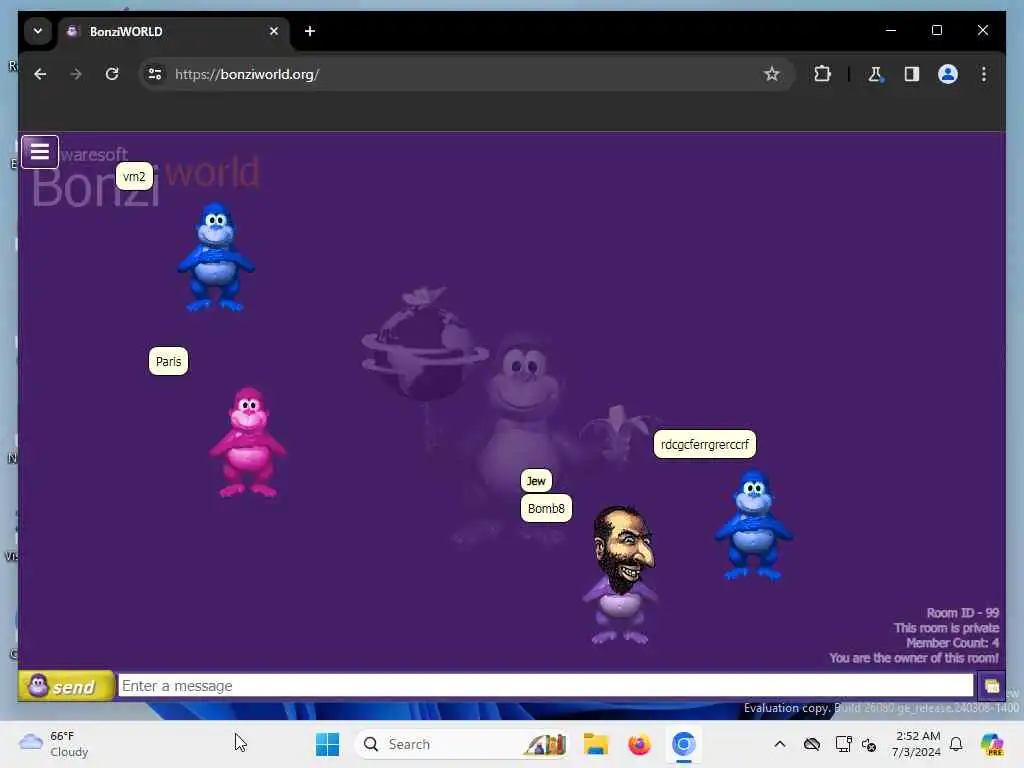
Task: Toggle the browser side panel
Action: [x=912, y=74]
